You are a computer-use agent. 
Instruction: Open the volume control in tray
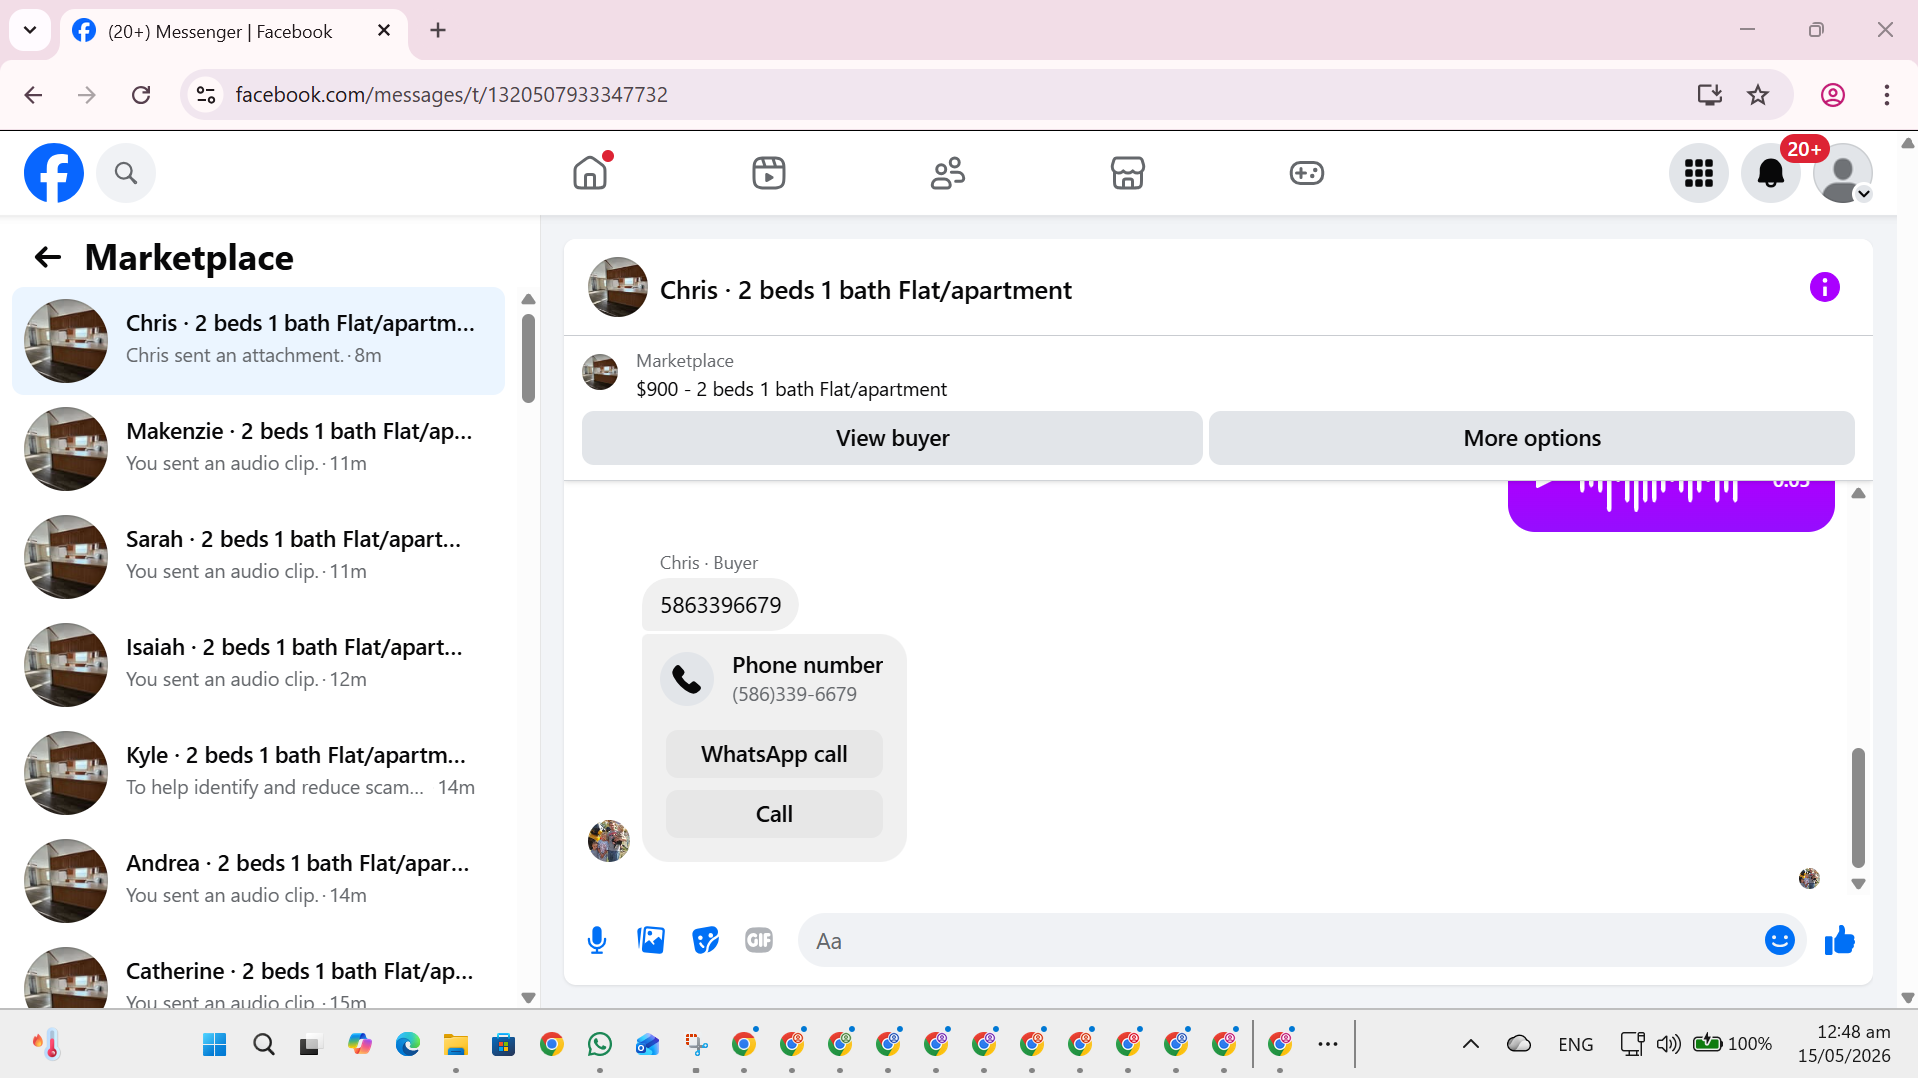point(1668,1044)
